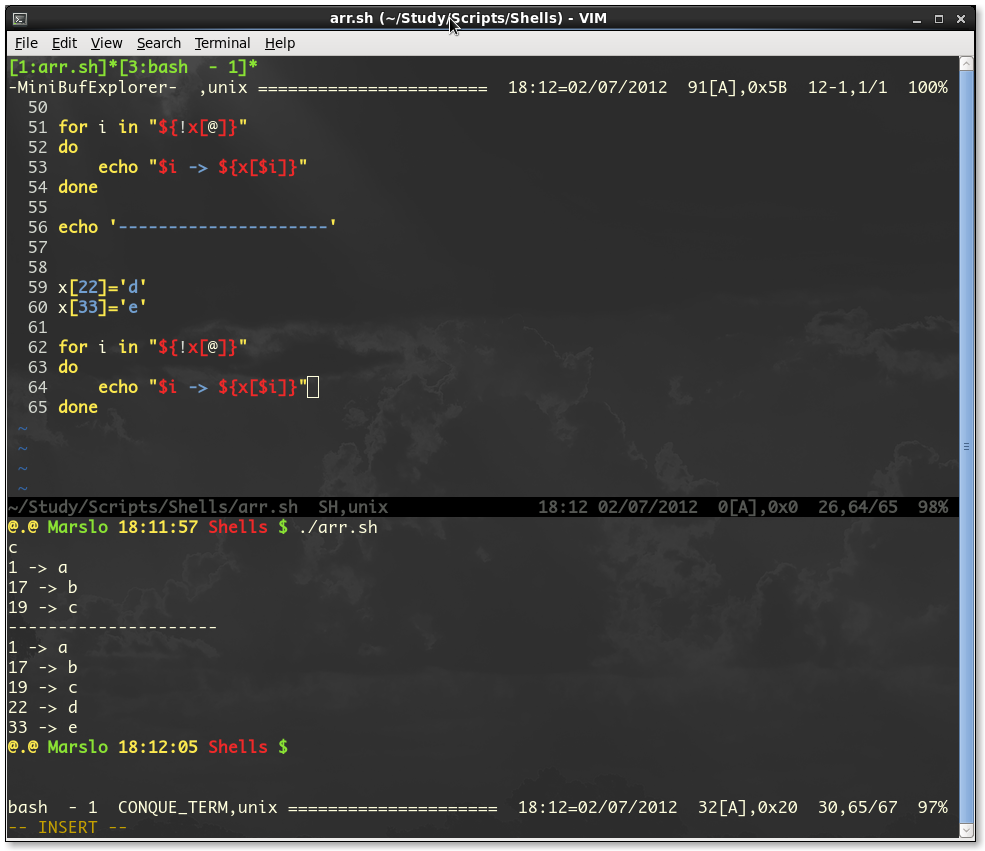Click the '26,64/65' cursor position indicator

point(857,507)
